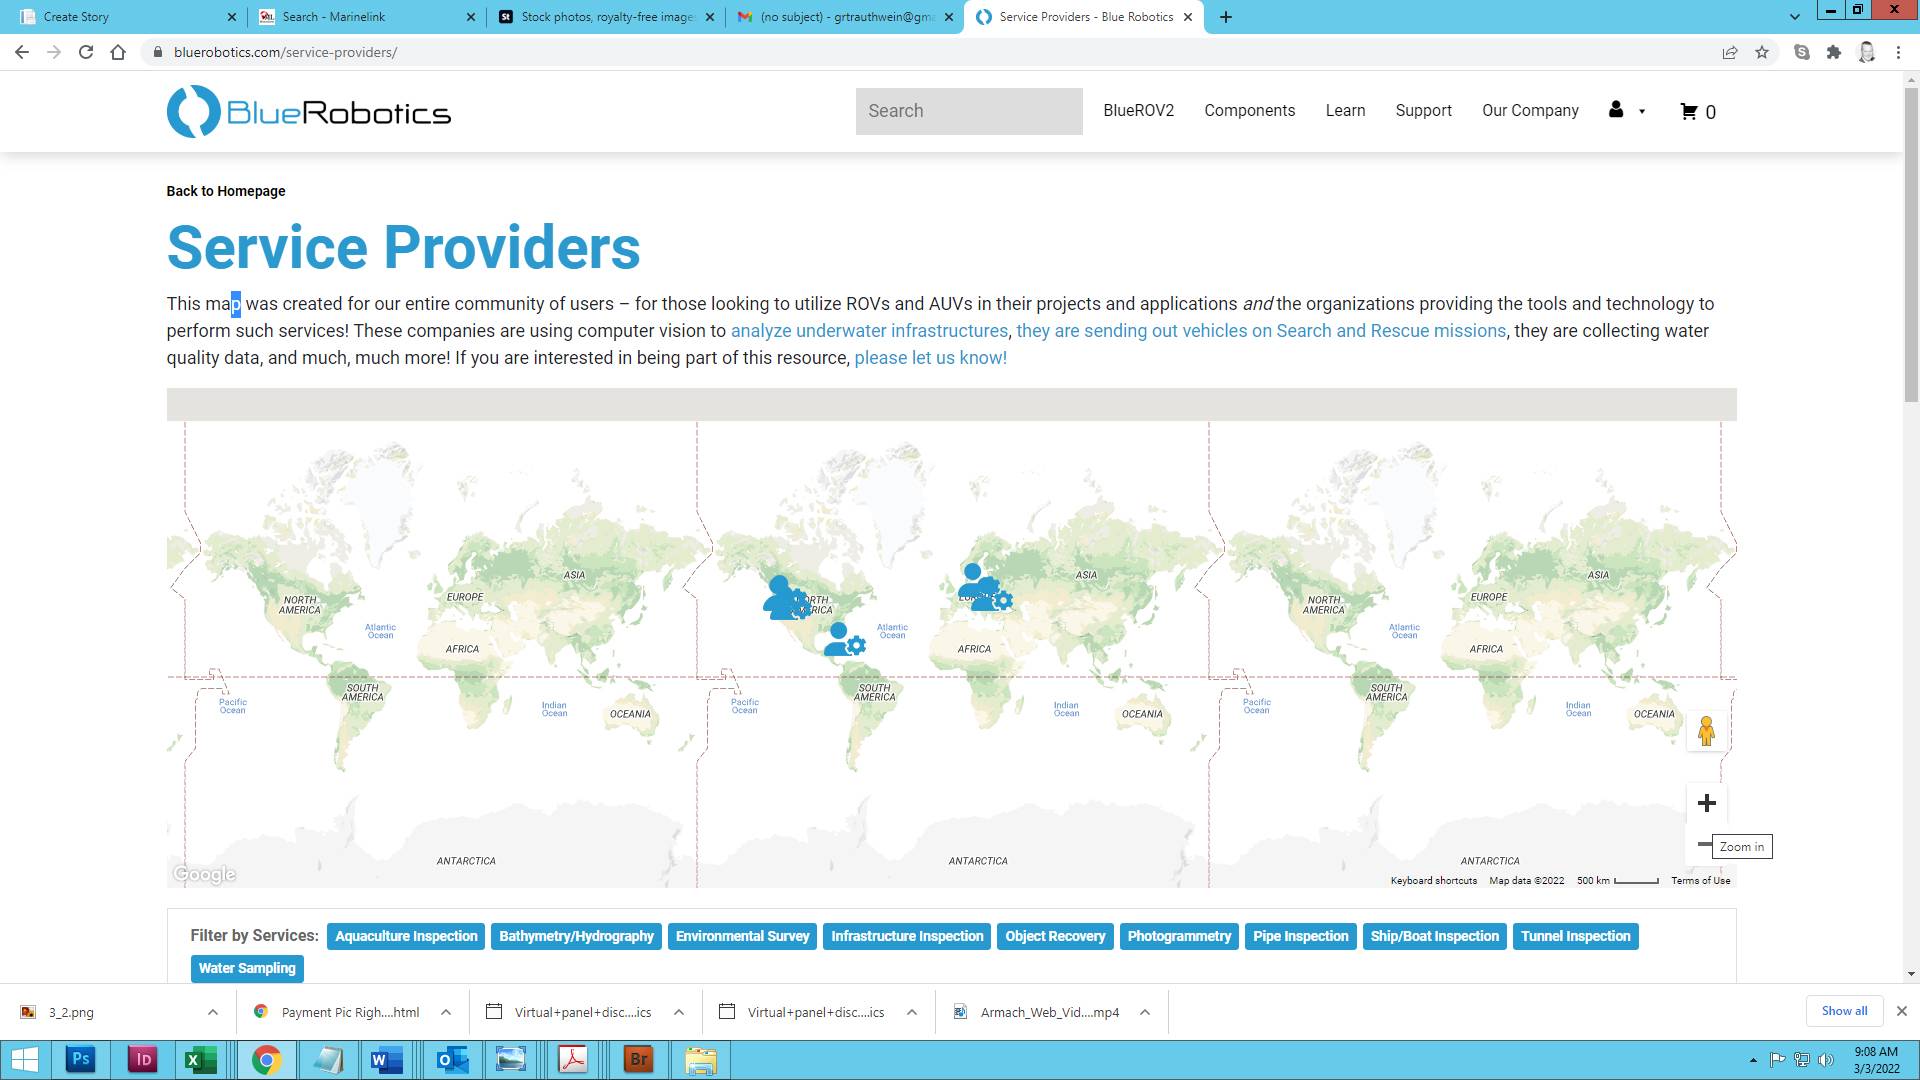
Task: Filter by Aquaculture Inspection
Action: click(x=406, y=936)
